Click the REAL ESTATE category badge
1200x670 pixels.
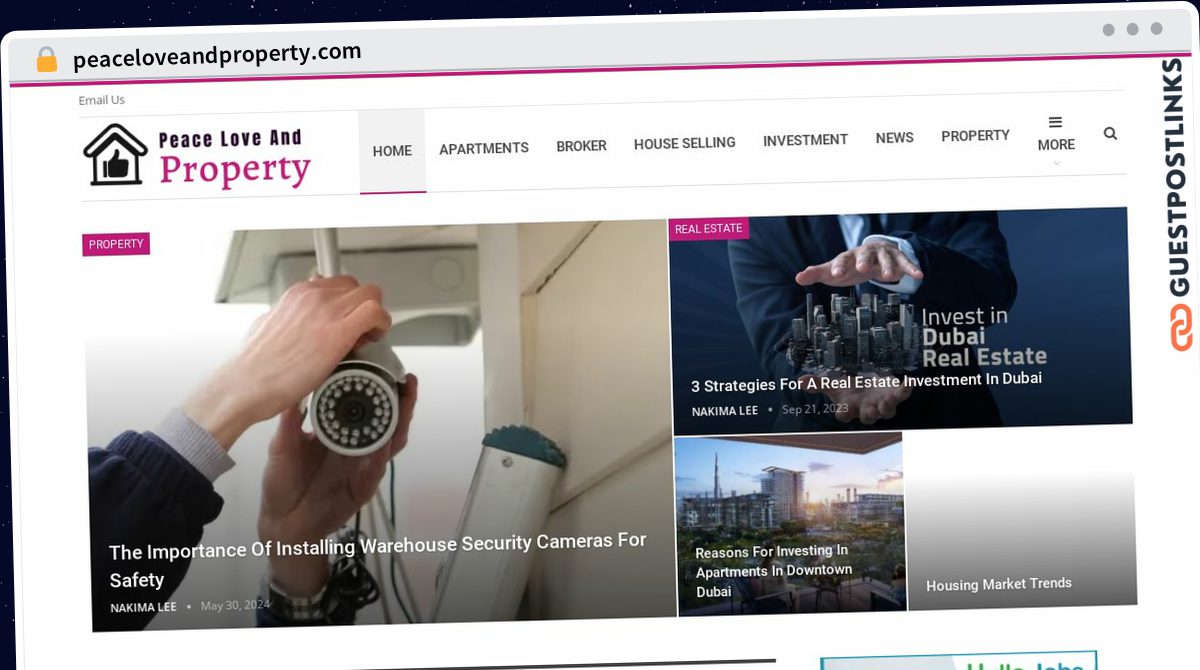point(708,229)
